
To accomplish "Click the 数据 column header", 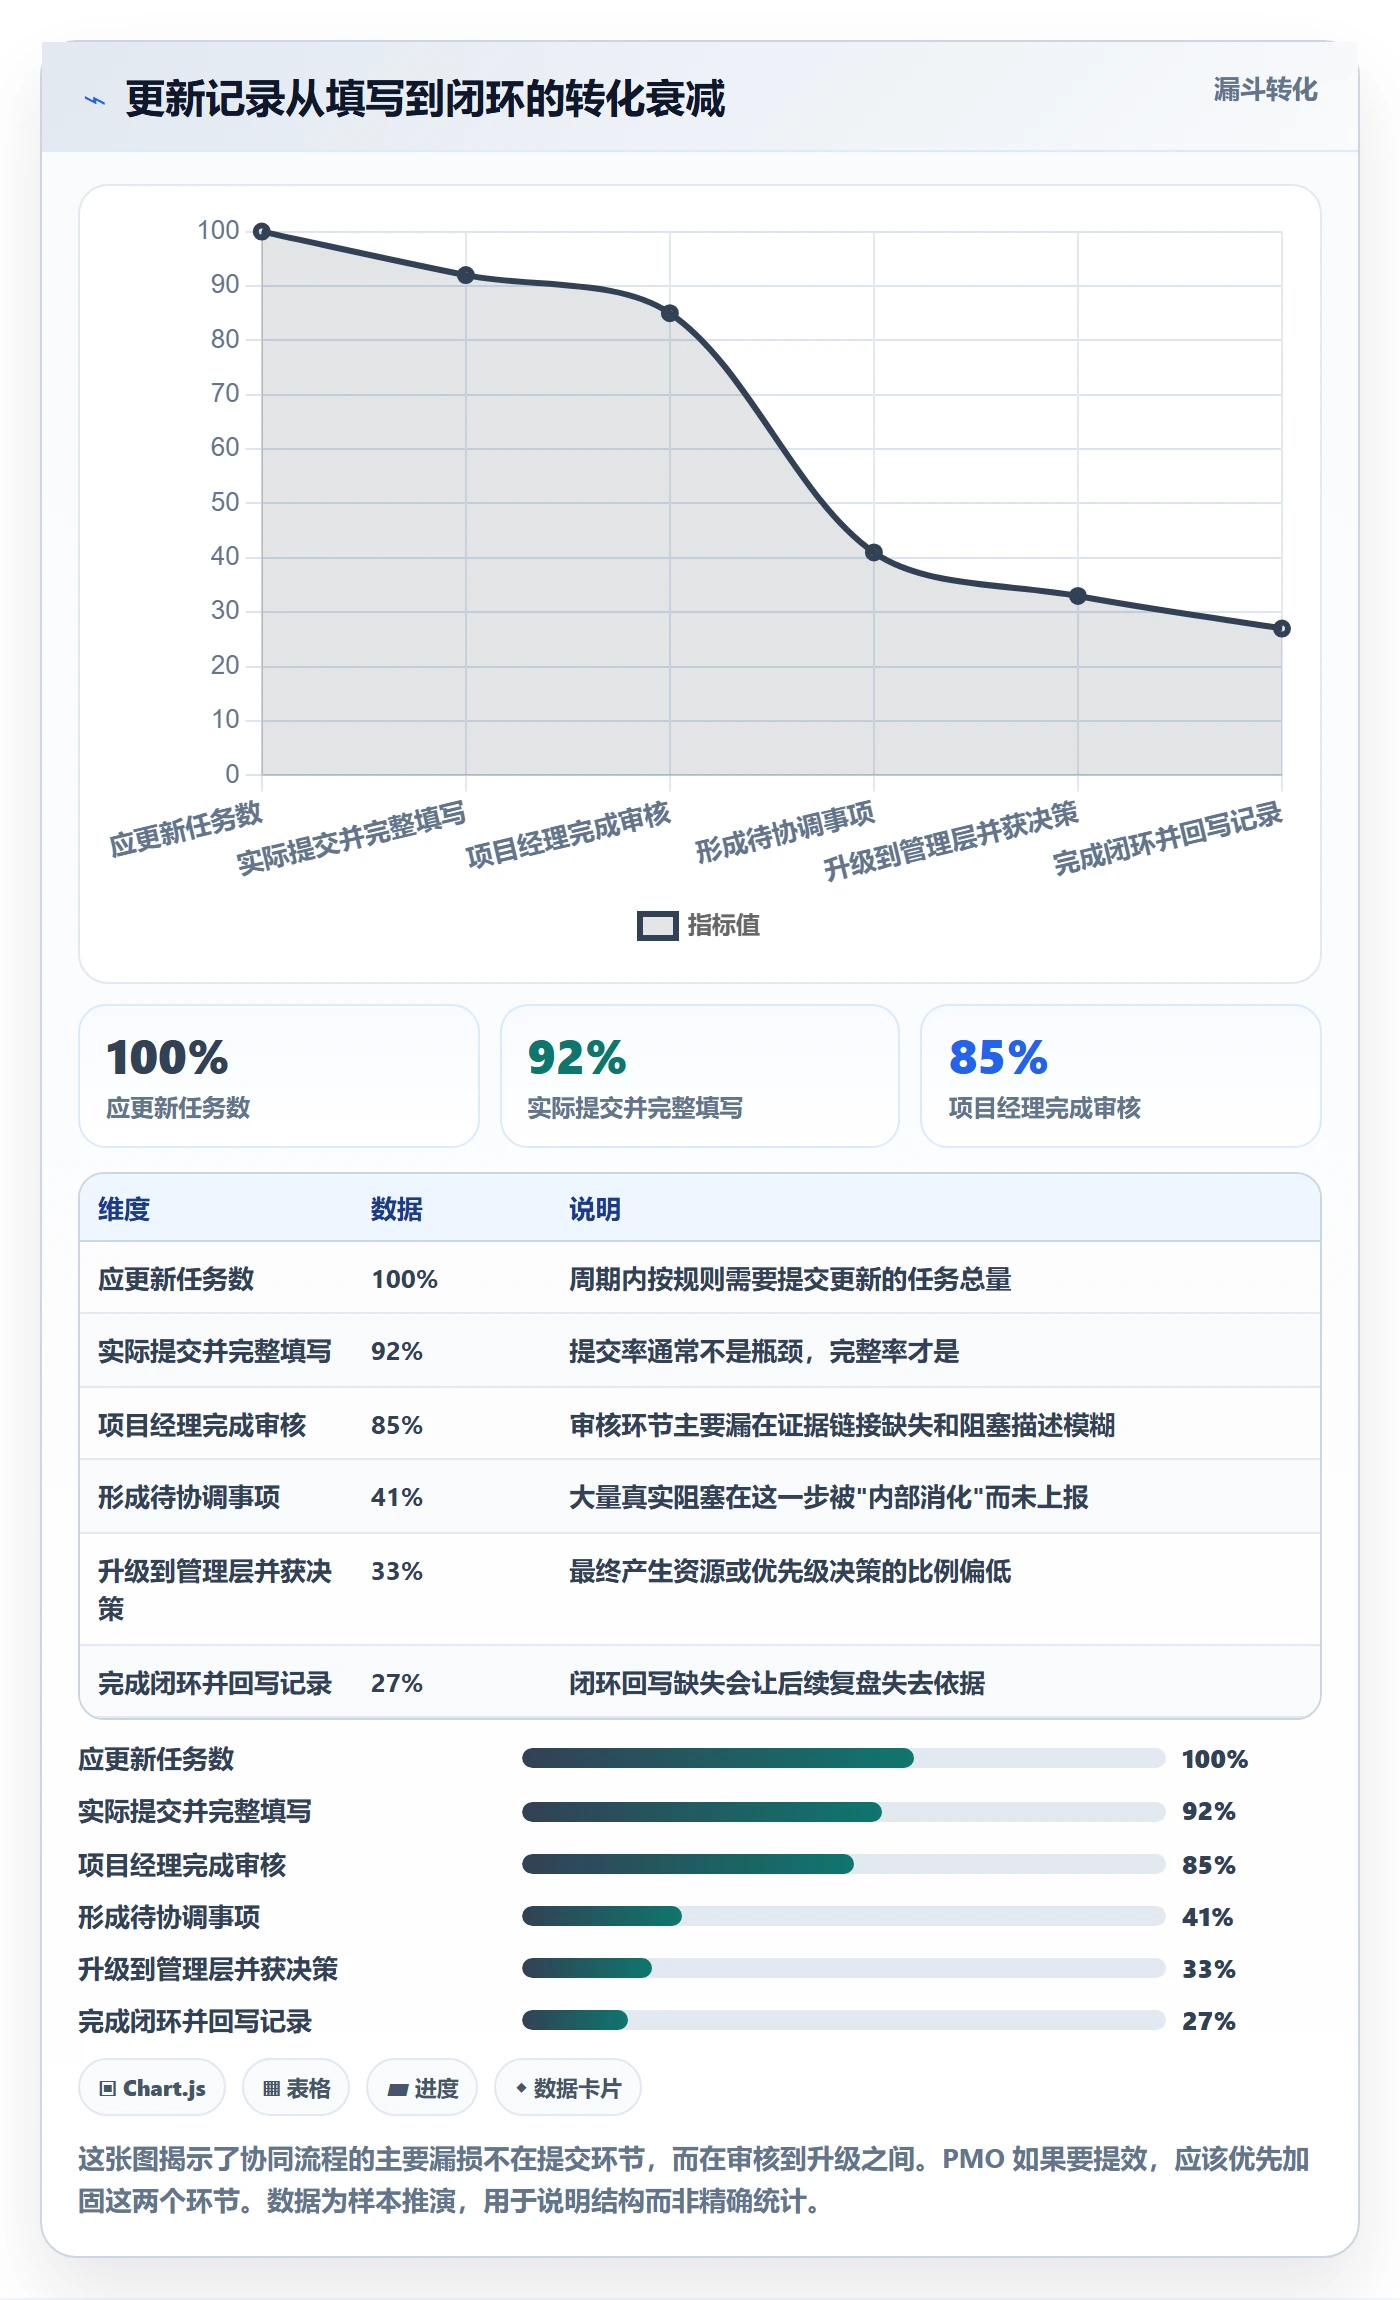I will [397, 1209].
